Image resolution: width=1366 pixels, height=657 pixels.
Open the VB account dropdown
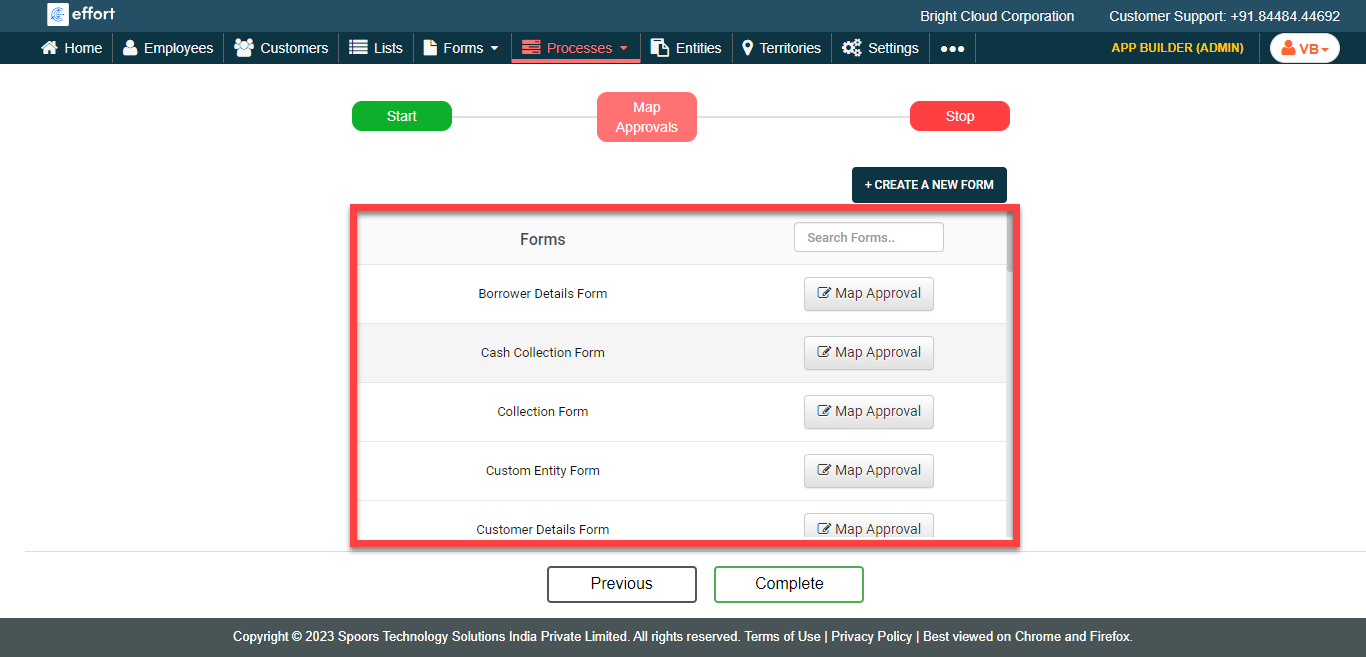(1304, 47)
